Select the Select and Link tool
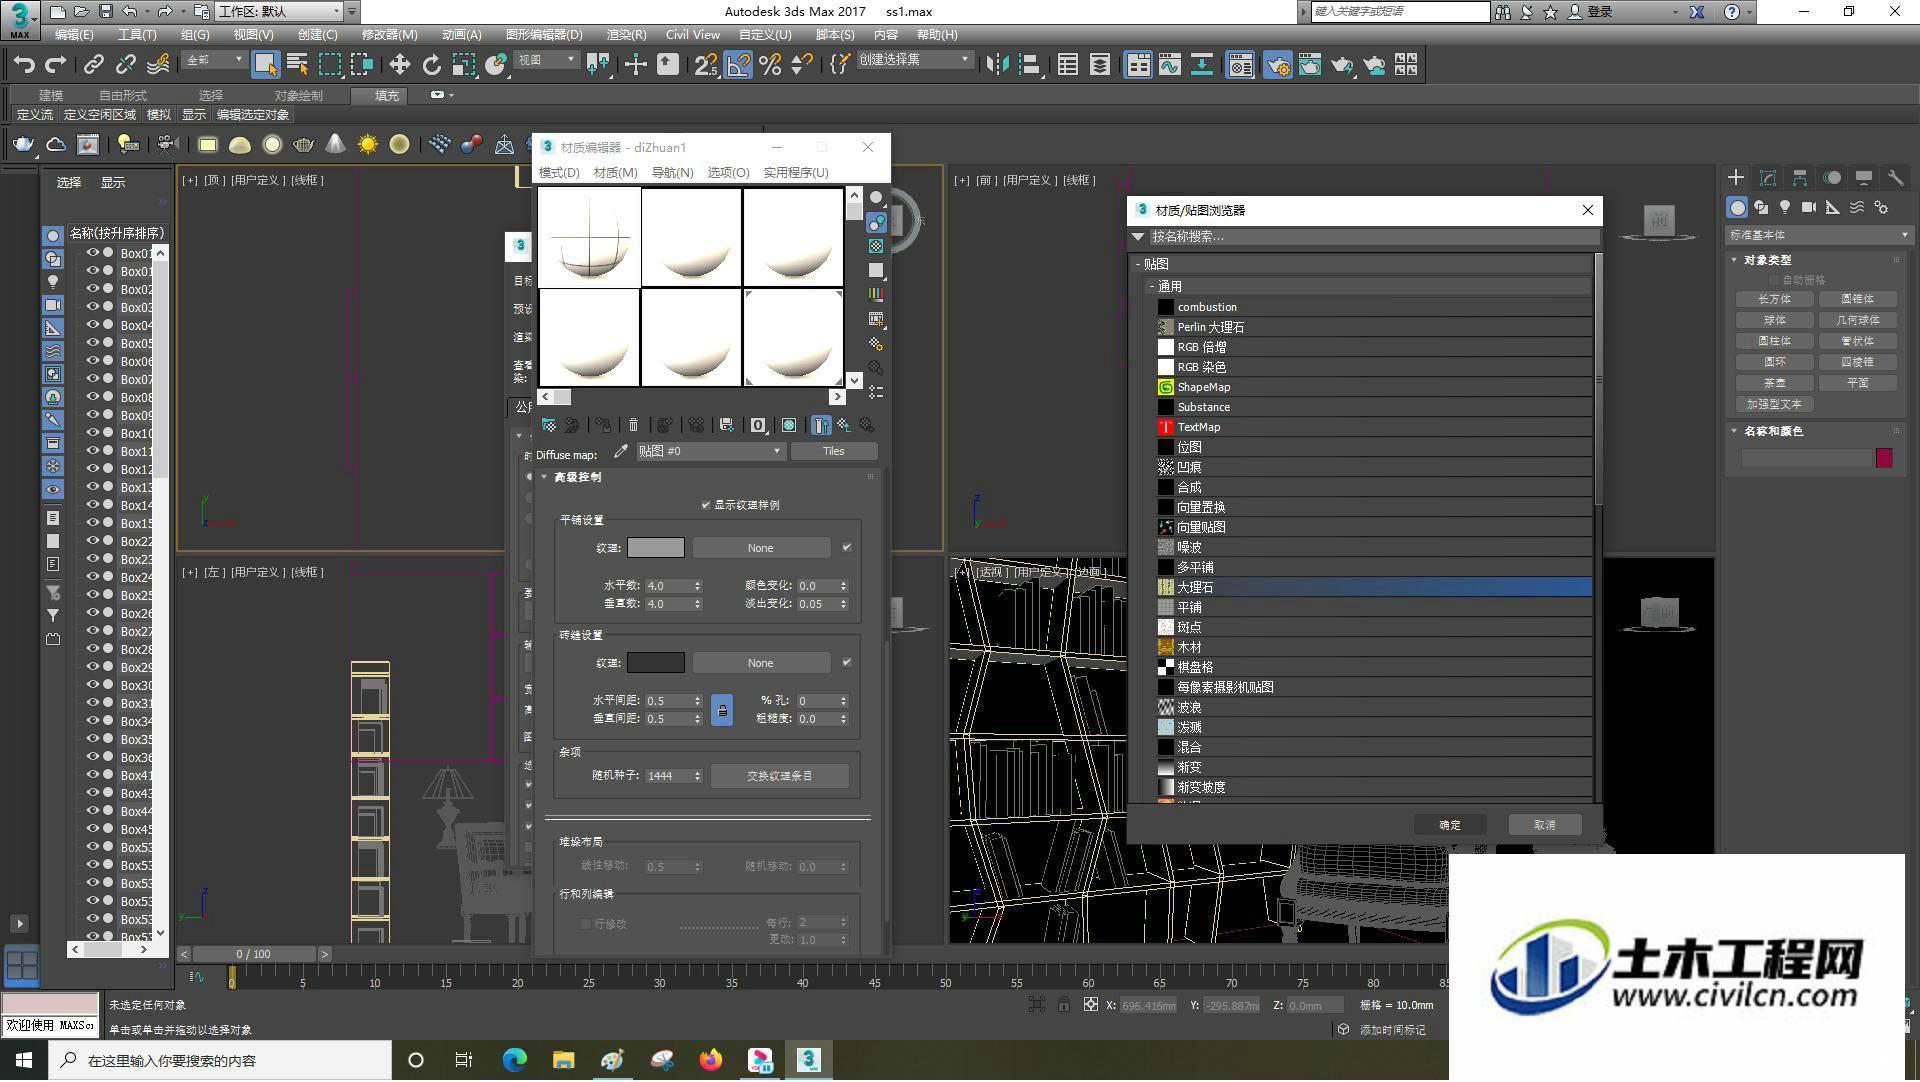The image size is (1920, 1082). click(94, 65)
